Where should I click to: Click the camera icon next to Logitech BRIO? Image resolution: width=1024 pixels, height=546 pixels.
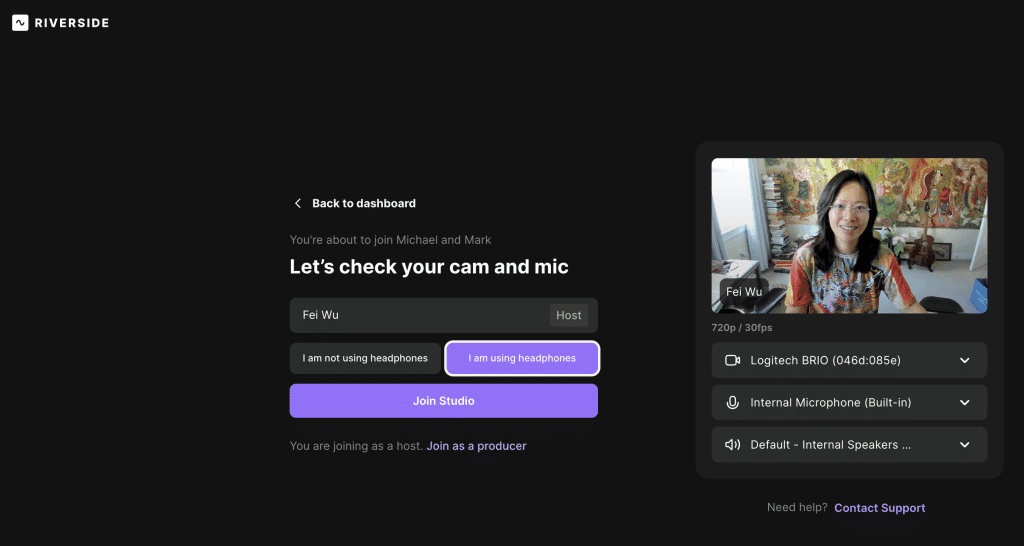point(733,361)
